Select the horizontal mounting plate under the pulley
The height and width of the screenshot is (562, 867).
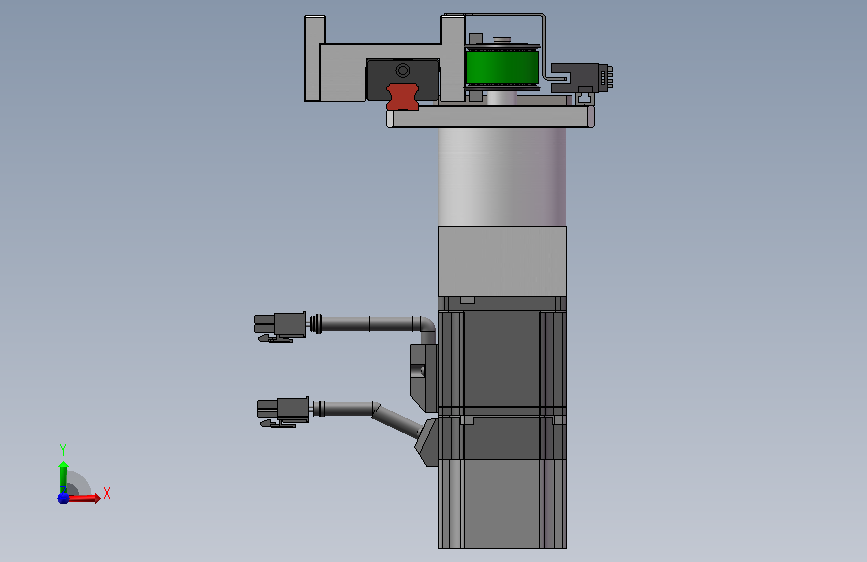click(x=490, y=117)
